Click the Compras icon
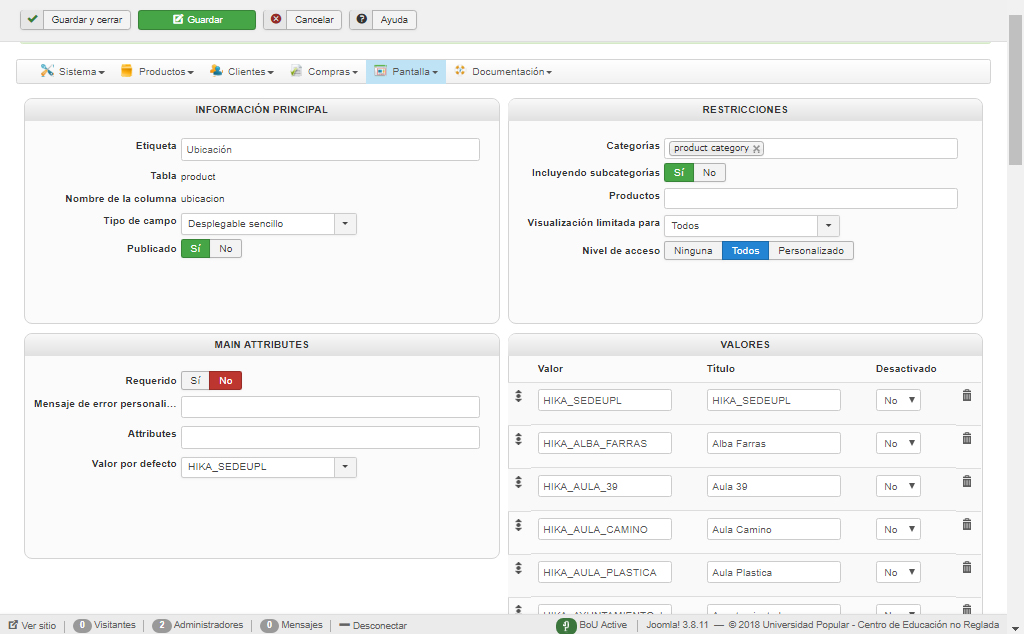1024x634 pixels. click(x=296, y=71)
